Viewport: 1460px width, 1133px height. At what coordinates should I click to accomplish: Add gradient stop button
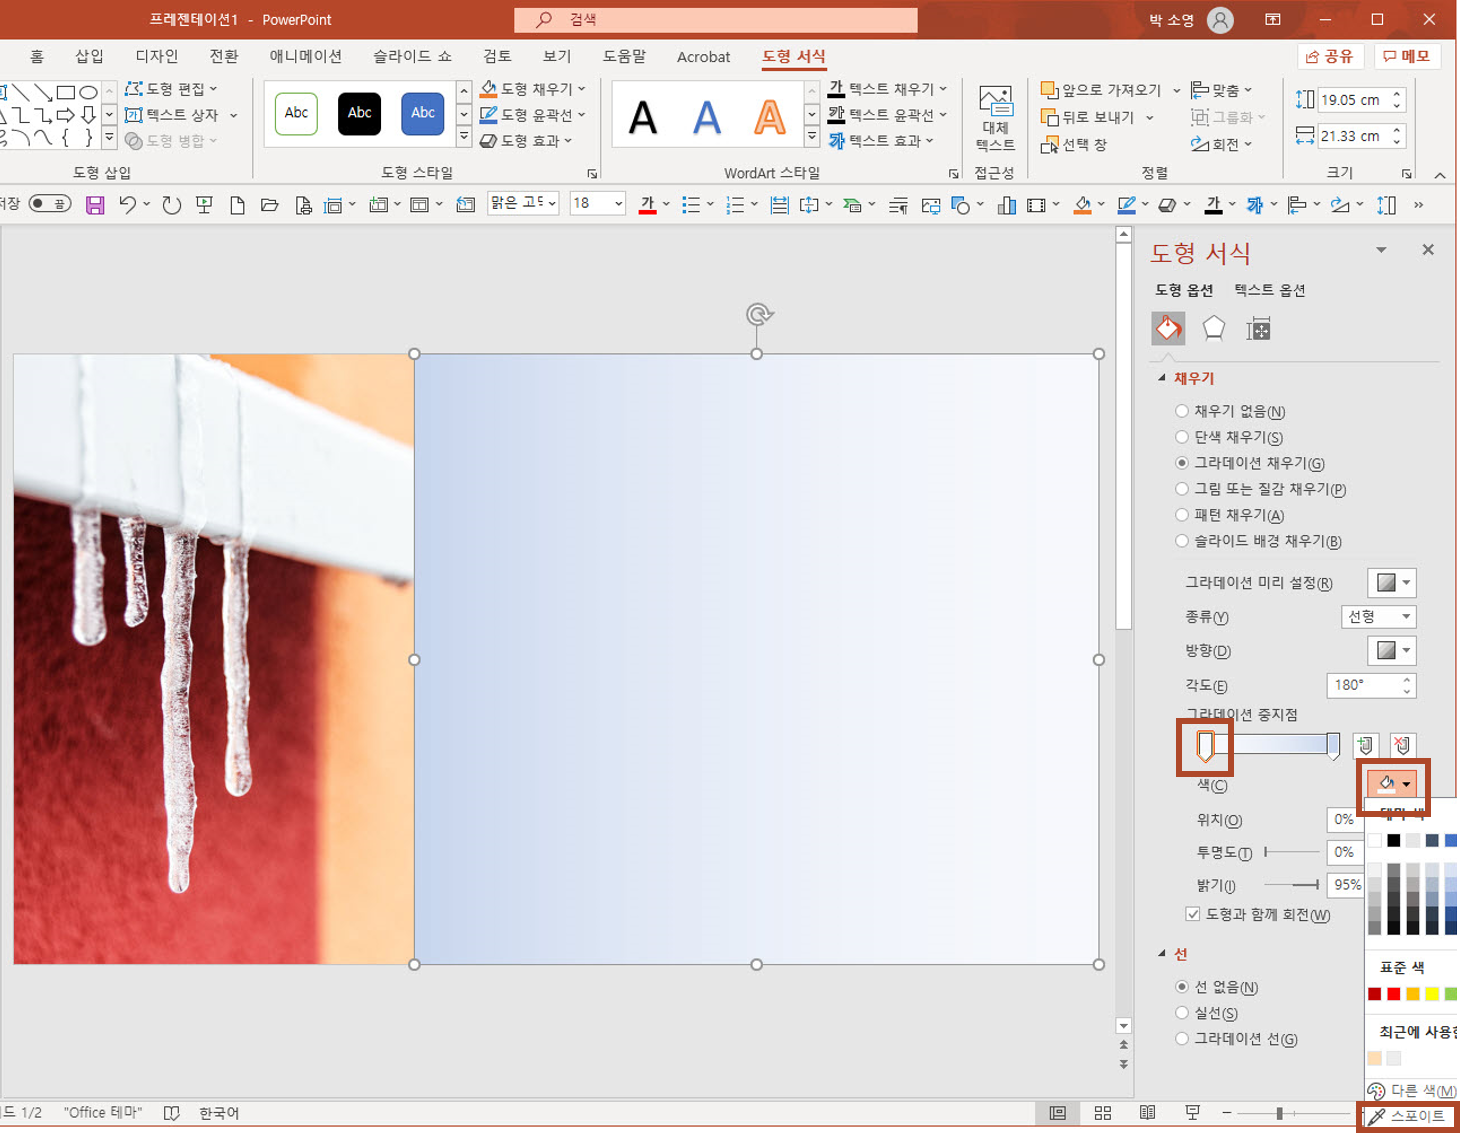tap(1365, 745)
